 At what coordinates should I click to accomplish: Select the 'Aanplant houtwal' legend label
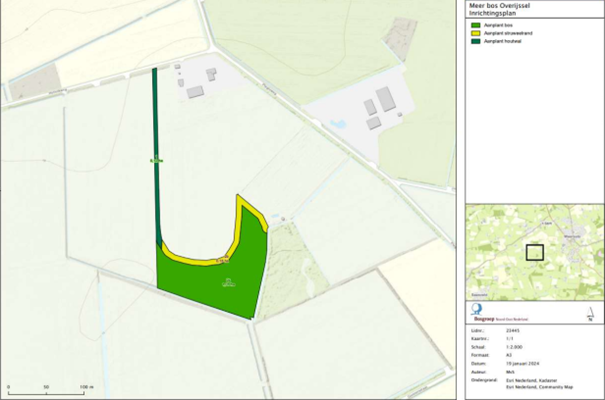503,41
